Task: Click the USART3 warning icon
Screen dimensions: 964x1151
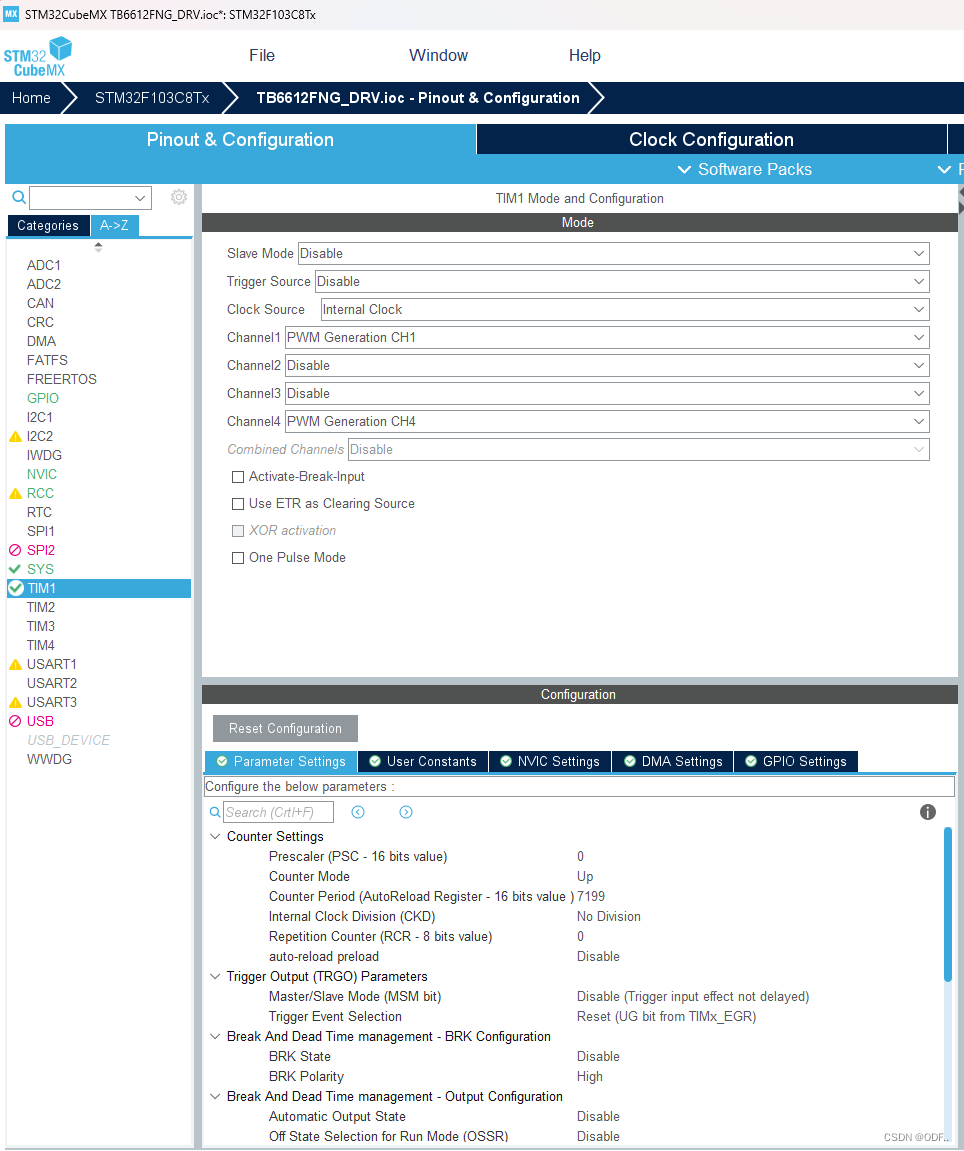Action: (15, 702)
